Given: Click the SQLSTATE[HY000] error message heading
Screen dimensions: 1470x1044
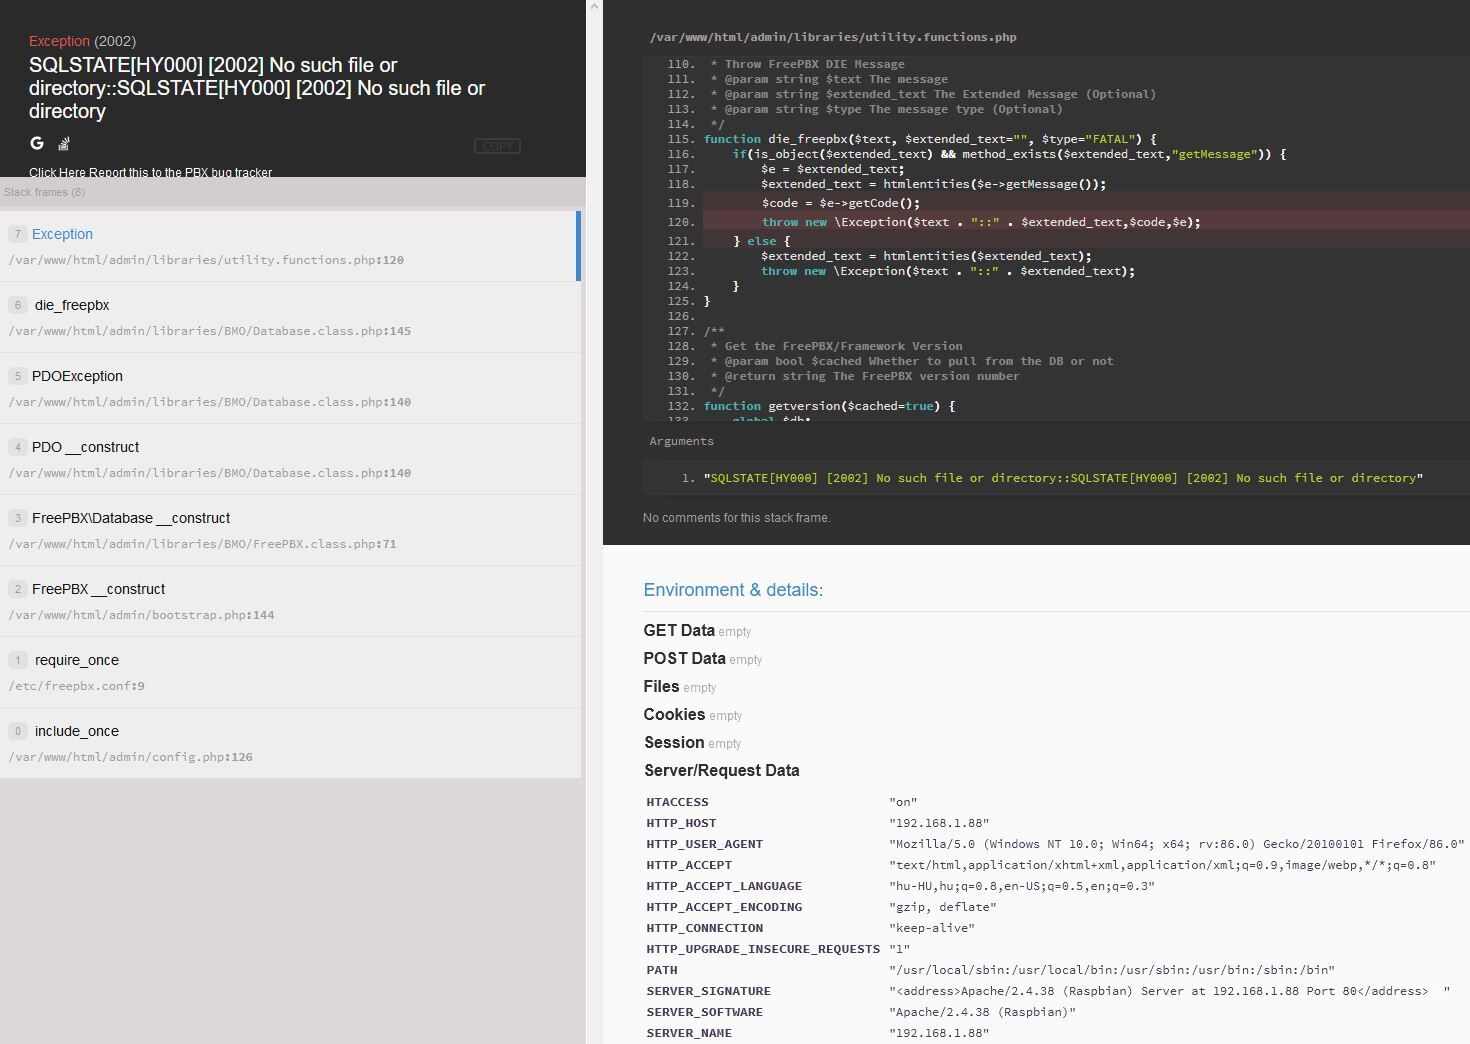Looking at the screenshot, I should click(x=257, y=88).
